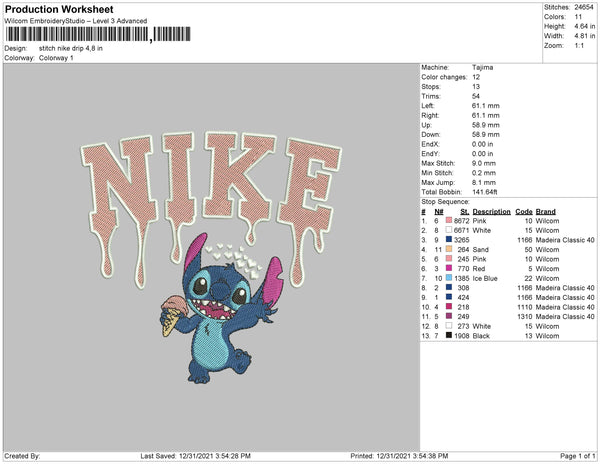Image resolution: width=600 pixels, height=464 pixels.
Task: Click the design name 'stitch nike drip 4,8 in'
Action: [x=70, y=49]
